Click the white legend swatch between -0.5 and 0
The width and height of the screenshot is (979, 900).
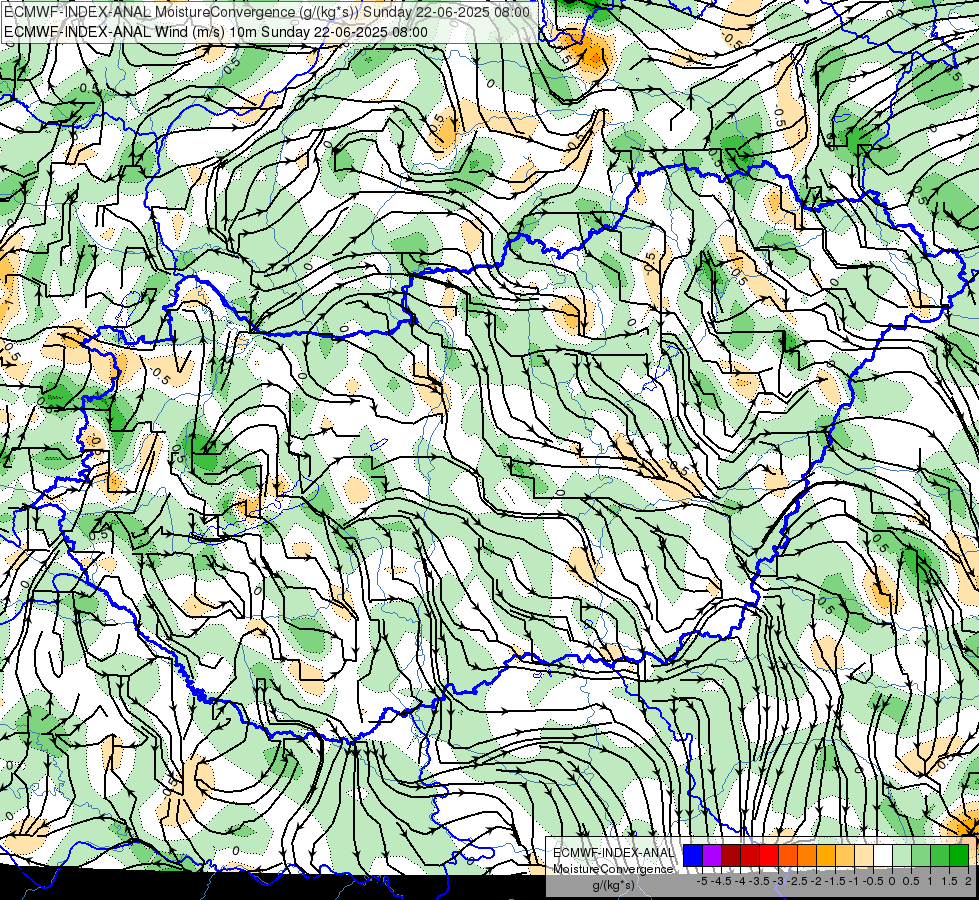tap(883, 855)
